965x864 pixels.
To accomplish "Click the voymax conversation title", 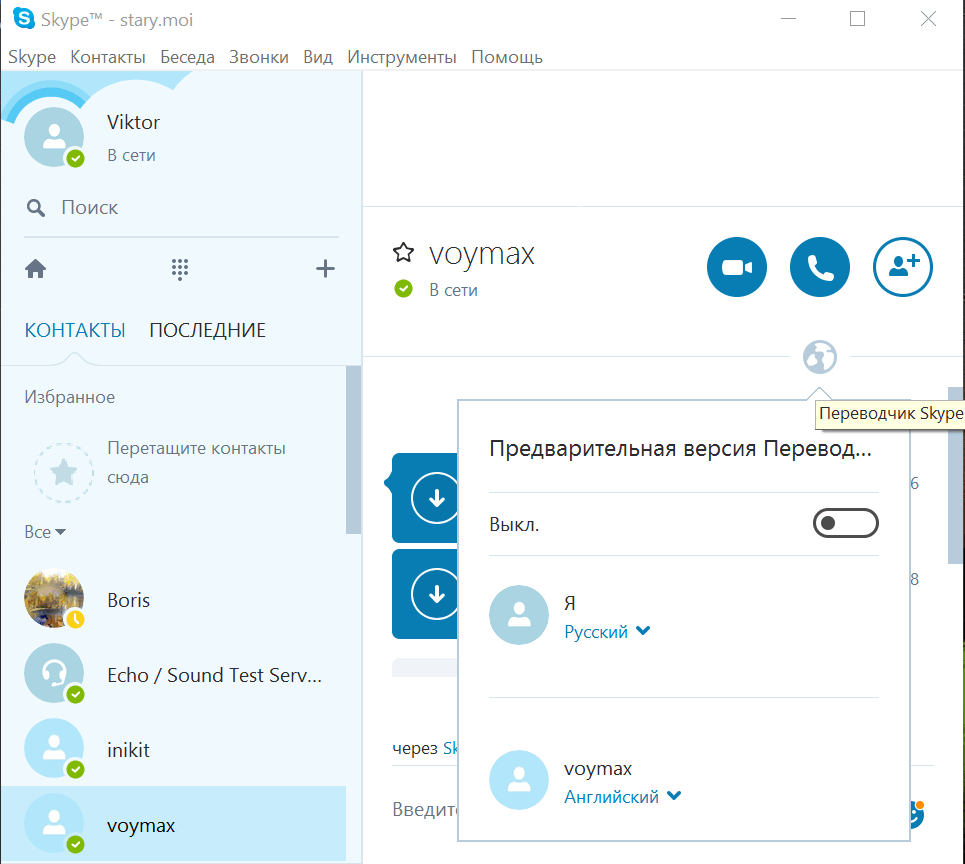I will [x=481, y=254].
